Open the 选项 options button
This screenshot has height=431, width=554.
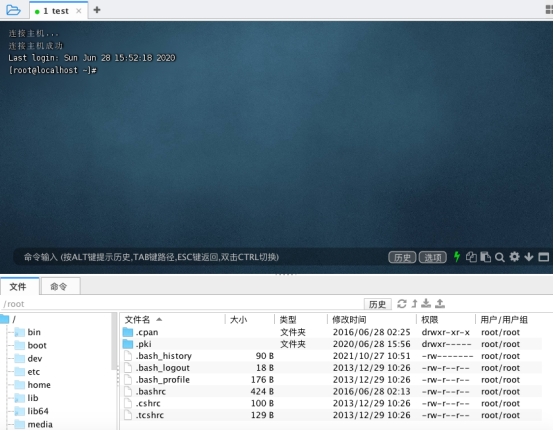433,257
